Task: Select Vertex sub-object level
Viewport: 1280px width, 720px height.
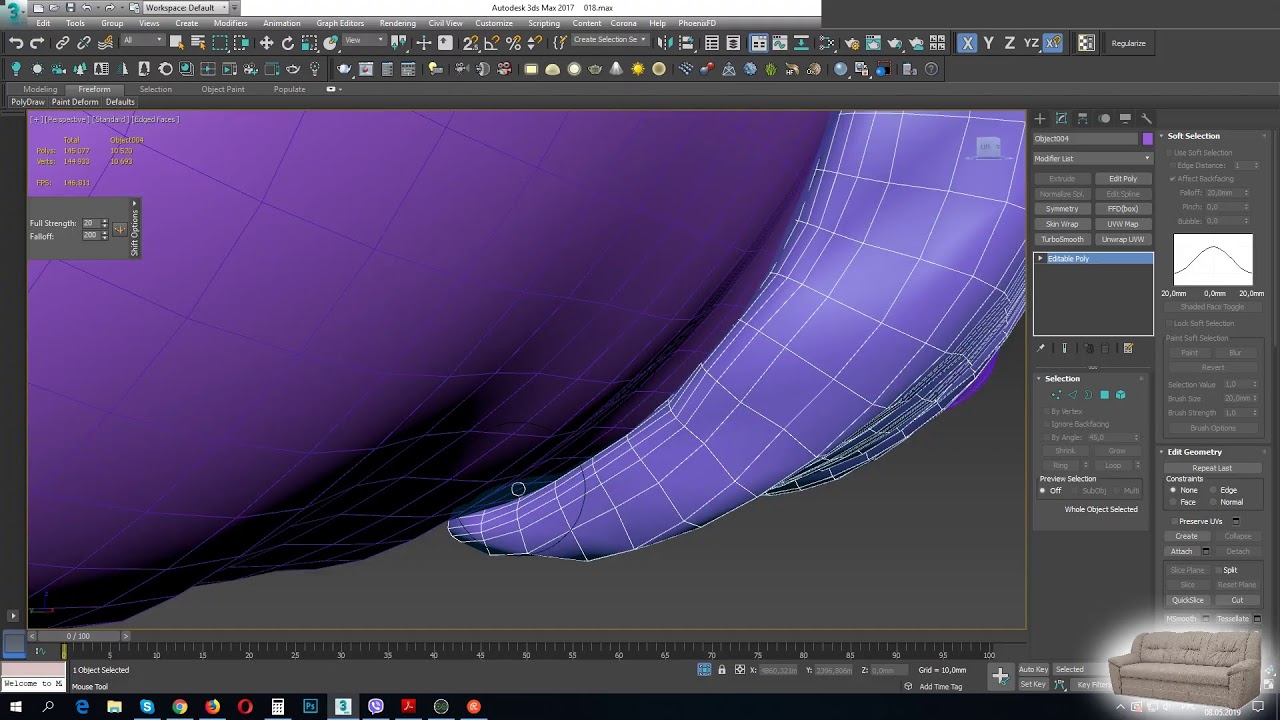Action: point(1056,395)
